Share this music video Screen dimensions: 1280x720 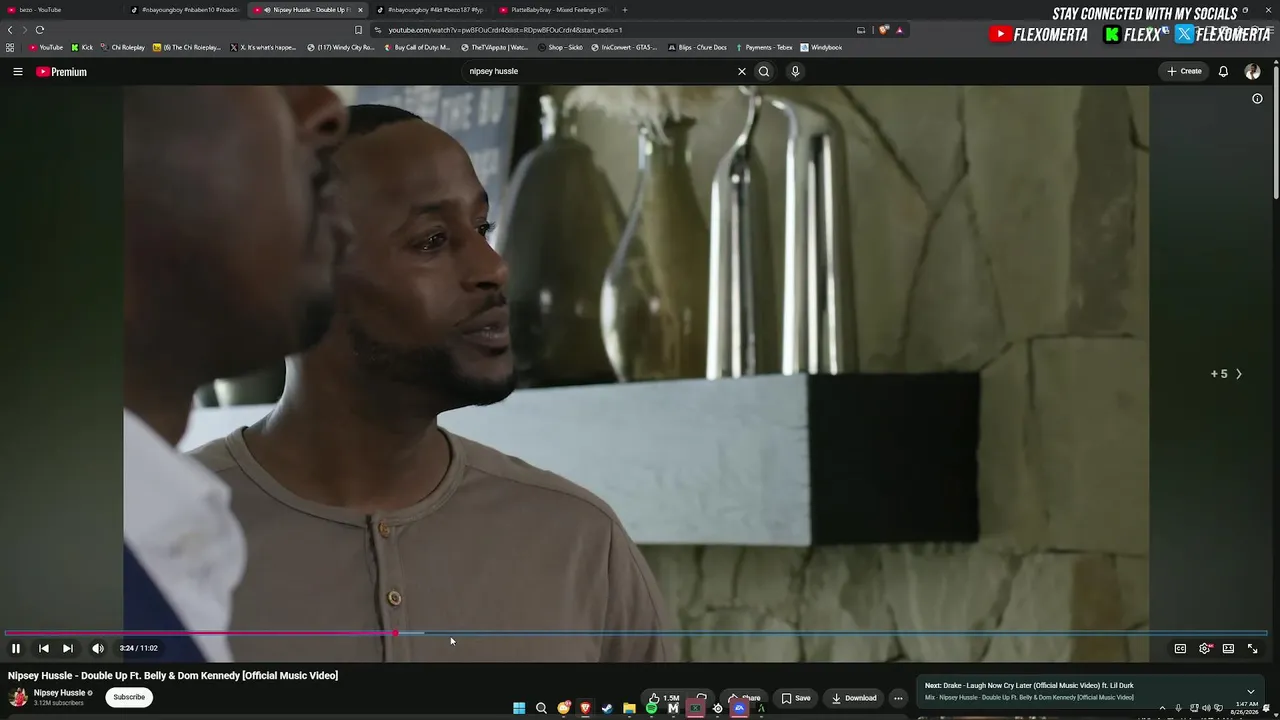point(745,698)
